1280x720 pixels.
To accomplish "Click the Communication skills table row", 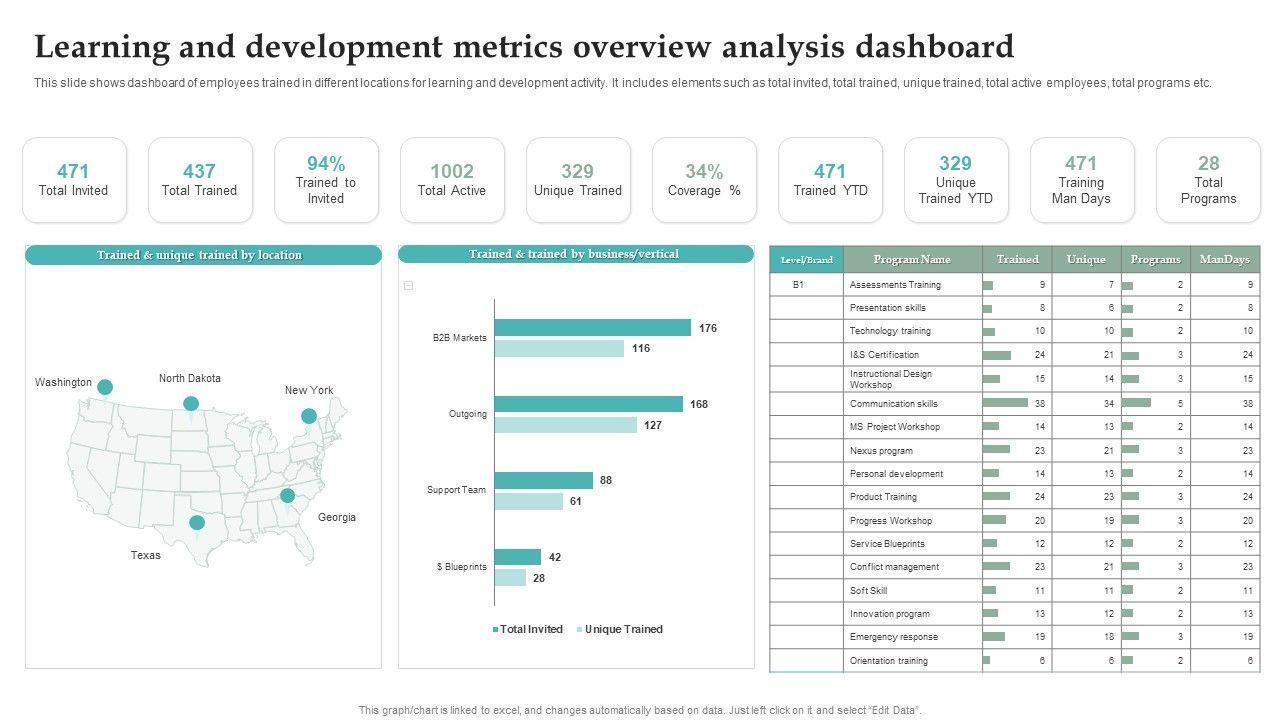I will coord(894,404).
